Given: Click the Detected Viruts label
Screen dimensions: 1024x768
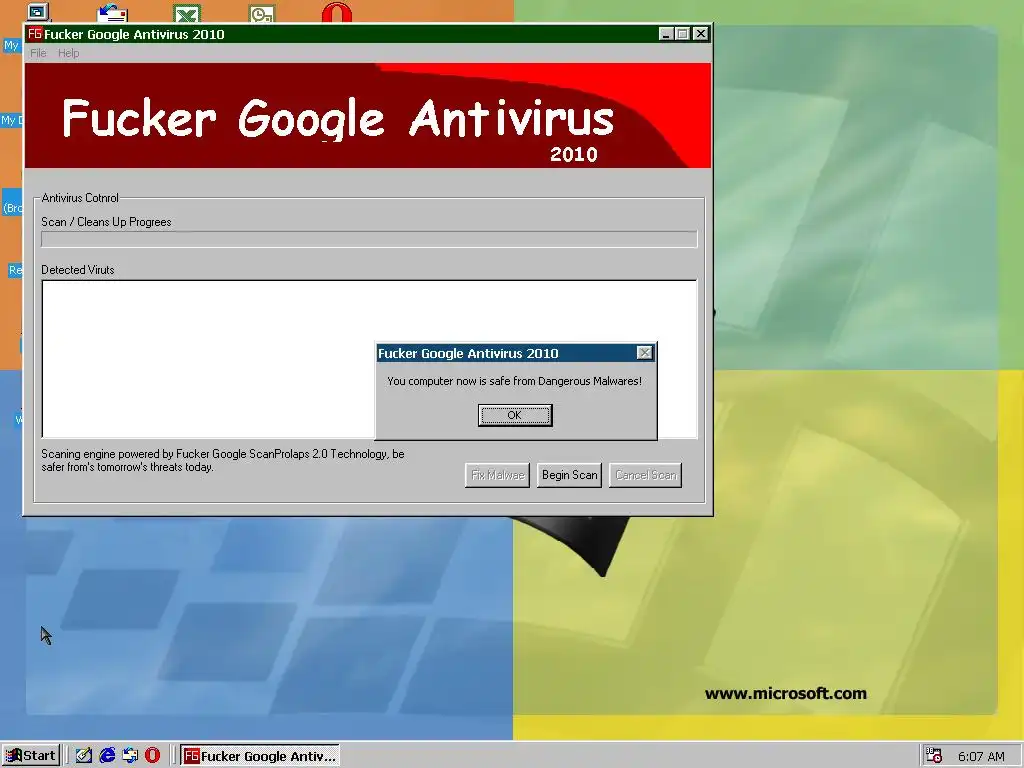Looking at the screenshot, I should coord(78,270).
